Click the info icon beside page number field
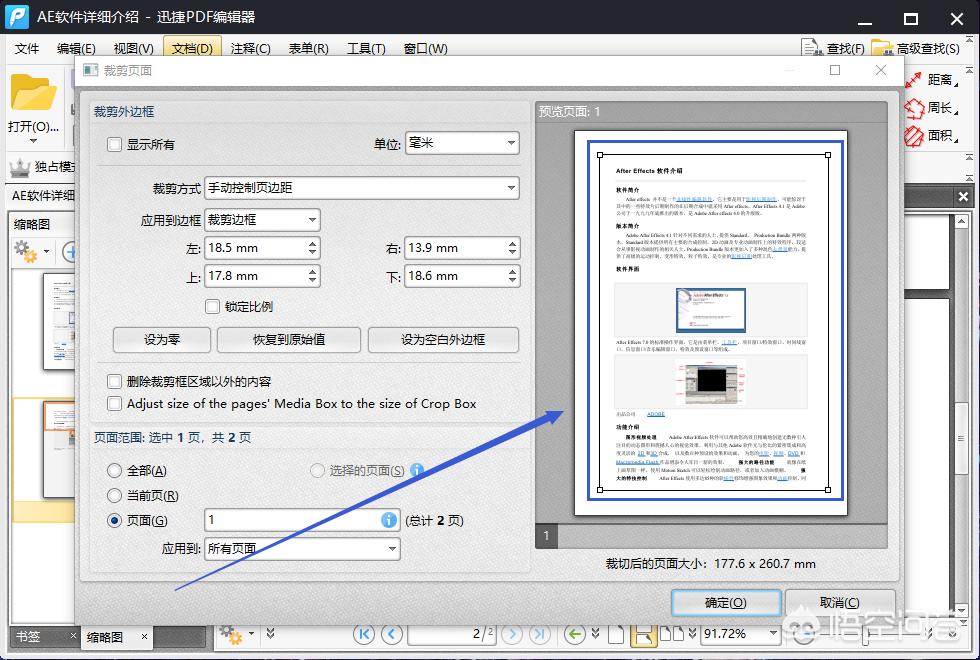 pyautogui.click(x=388, y=520)
